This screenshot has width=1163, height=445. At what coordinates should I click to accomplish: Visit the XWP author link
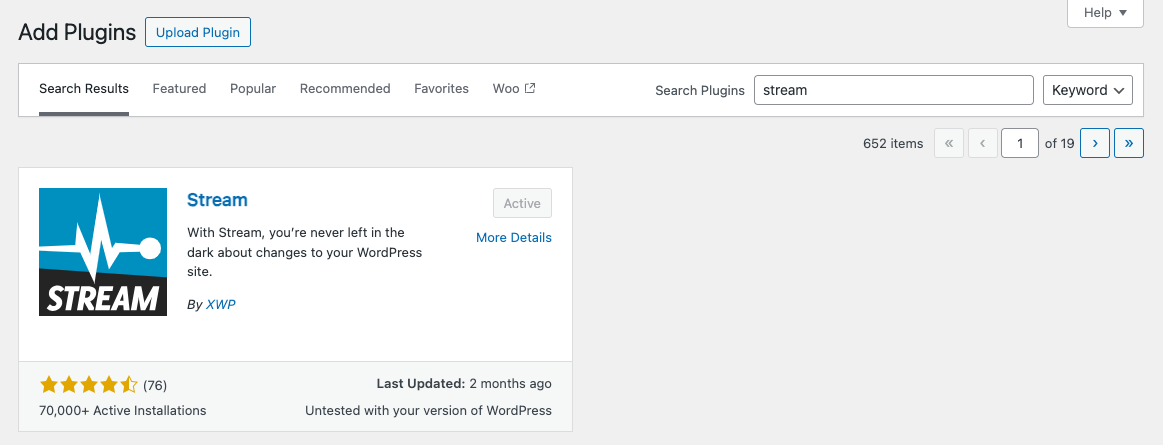220,305
